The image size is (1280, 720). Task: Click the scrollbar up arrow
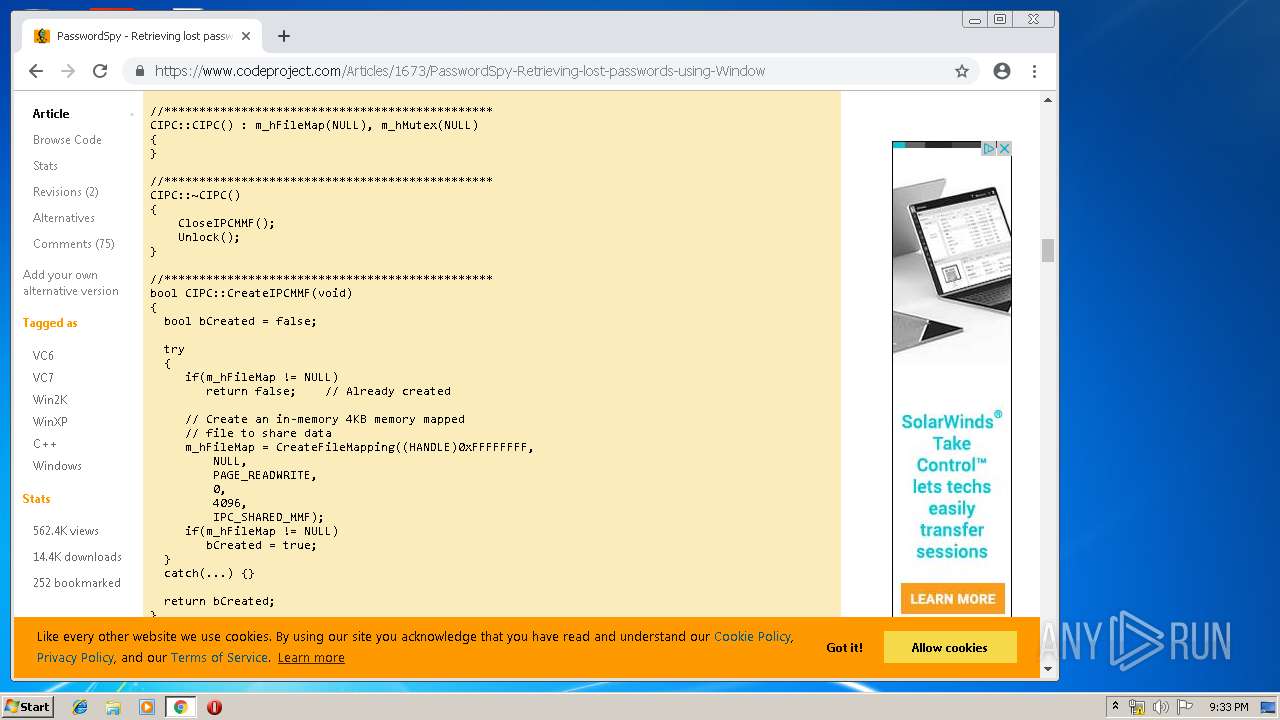[x=1048, y=100]
